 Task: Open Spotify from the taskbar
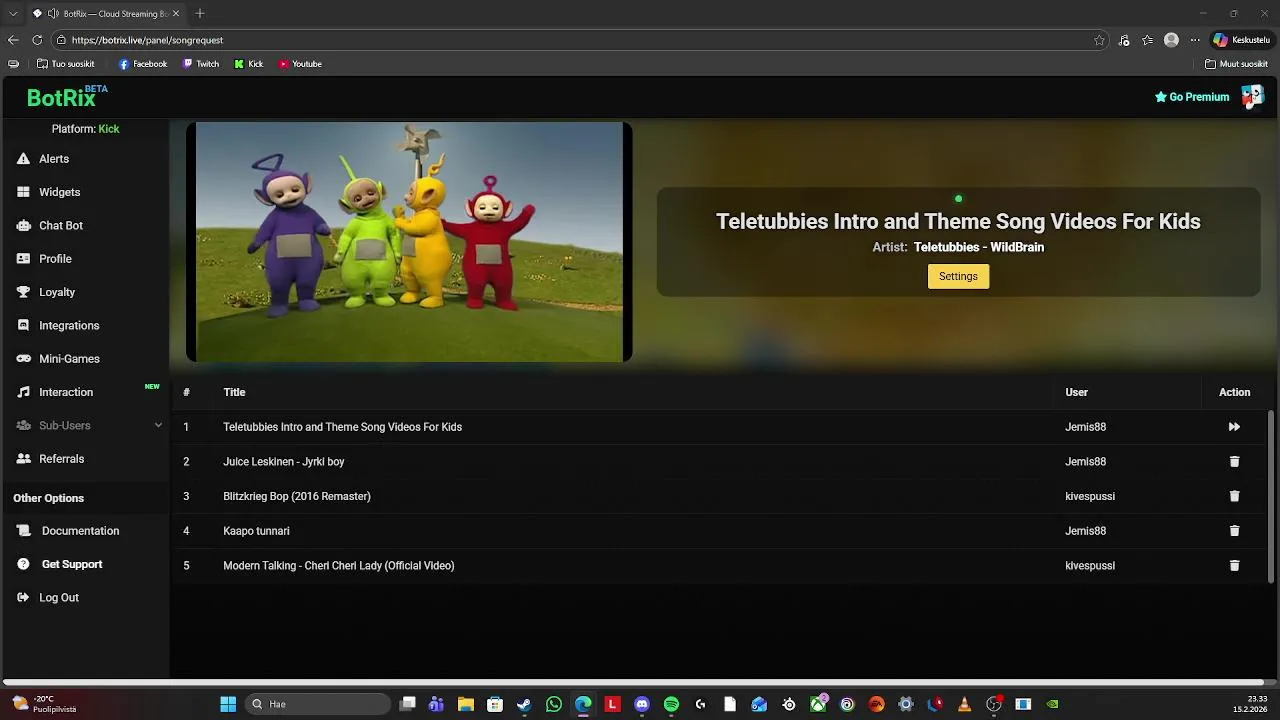coord(671,704)
